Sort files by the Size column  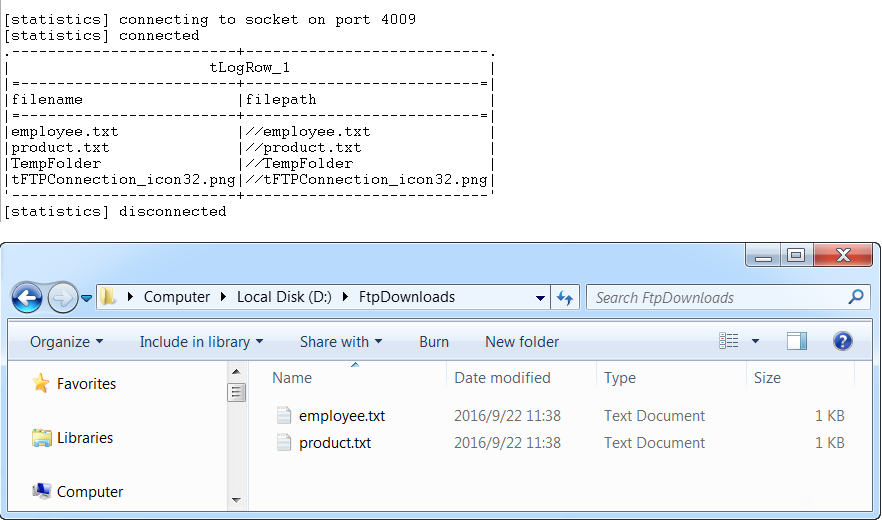pyautogui.click(x=767, y=378)
